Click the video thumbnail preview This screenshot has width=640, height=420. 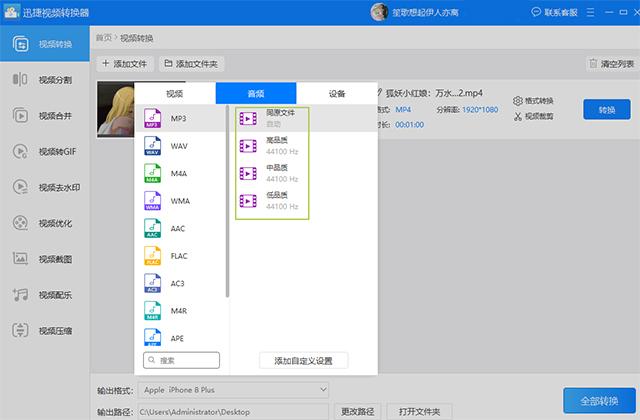click(x=116, y=109)
